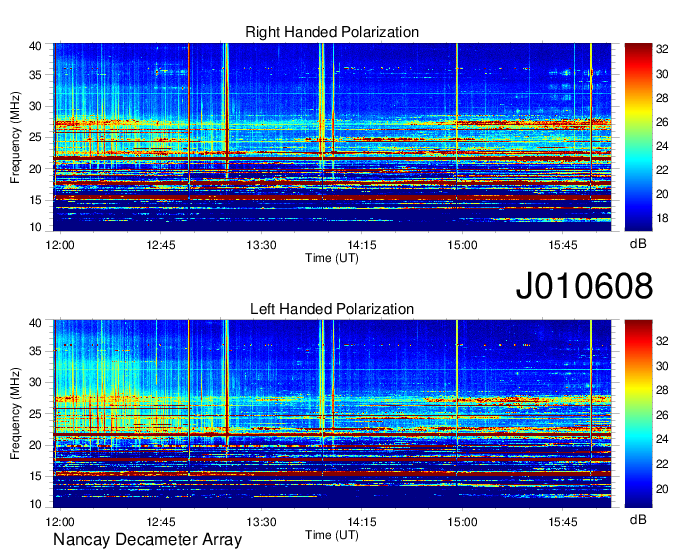Select the J010608 observation label
This screenshot has width=680, height=552.
pyautogui.click(x=584, y=286)
